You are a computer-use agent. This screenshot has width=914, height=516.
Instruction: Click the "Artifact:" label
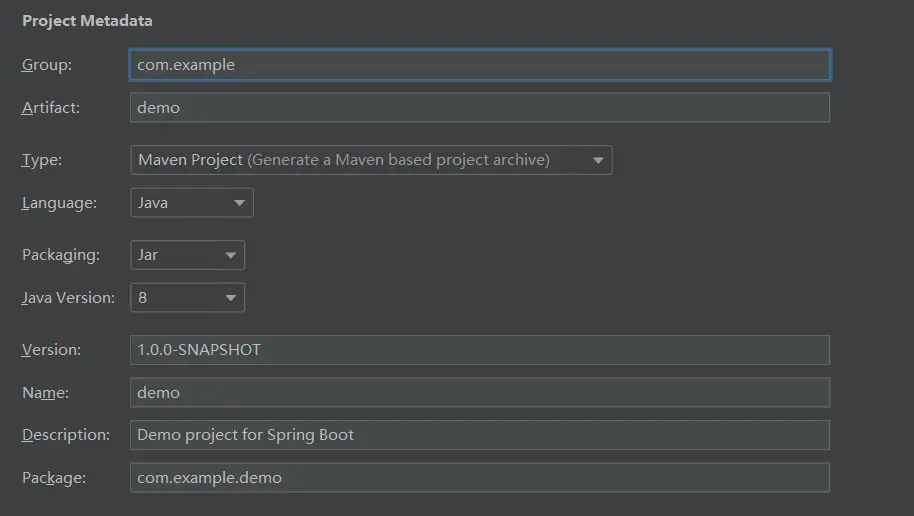[51, 108]
